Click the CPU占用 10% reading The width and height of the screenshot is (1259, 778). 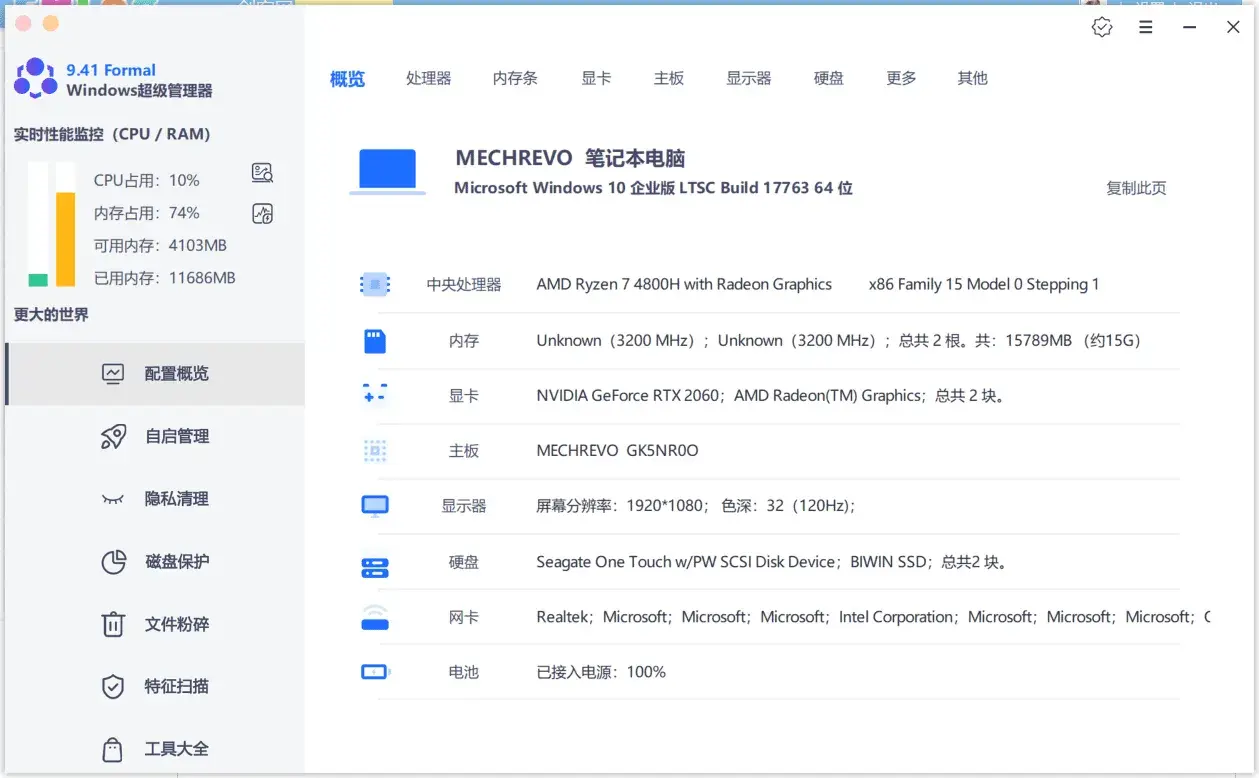coord(146,181)
